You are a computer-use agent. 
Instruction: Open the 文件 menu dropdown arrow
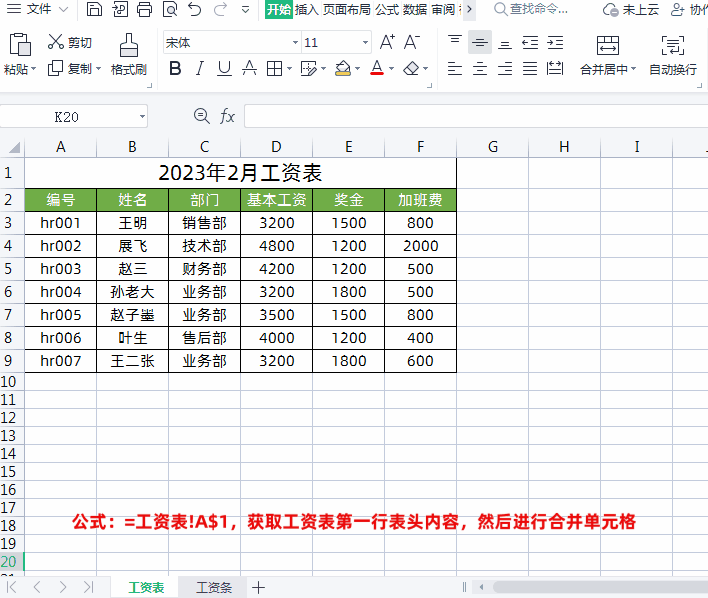(x=64, y=9)
